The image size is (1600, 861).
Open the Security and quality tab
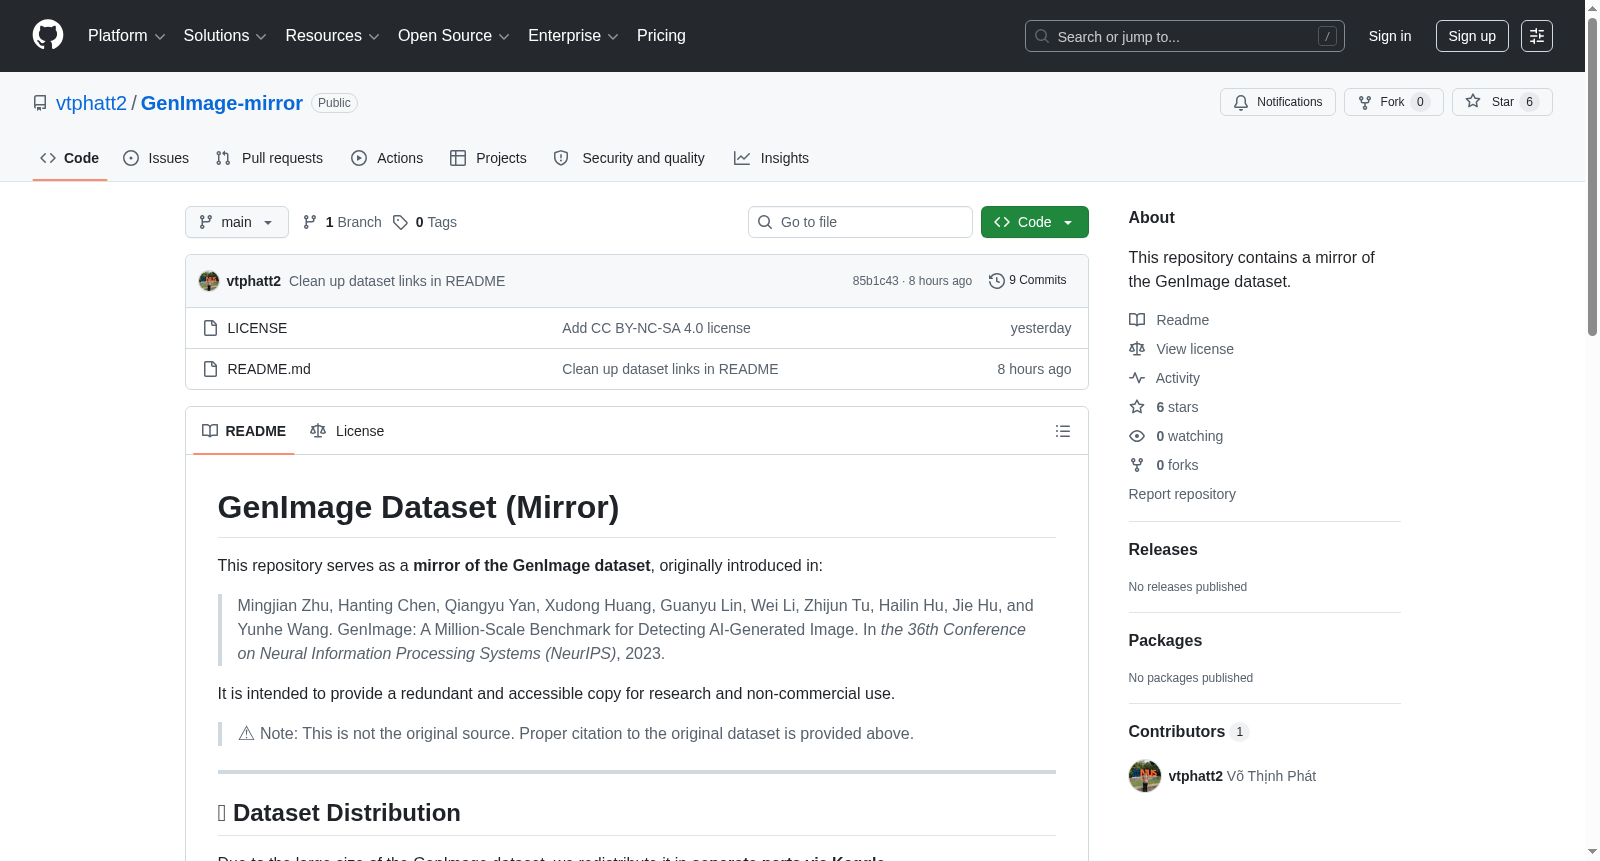[x=629, y=158]
